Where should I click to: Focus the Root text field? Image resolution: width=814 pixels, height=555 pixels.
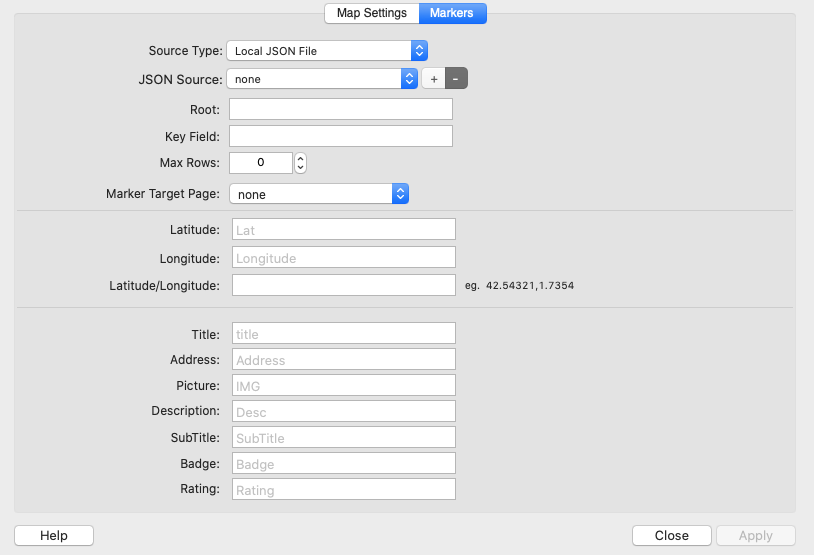pyautogui.click(x=340, y=109)
